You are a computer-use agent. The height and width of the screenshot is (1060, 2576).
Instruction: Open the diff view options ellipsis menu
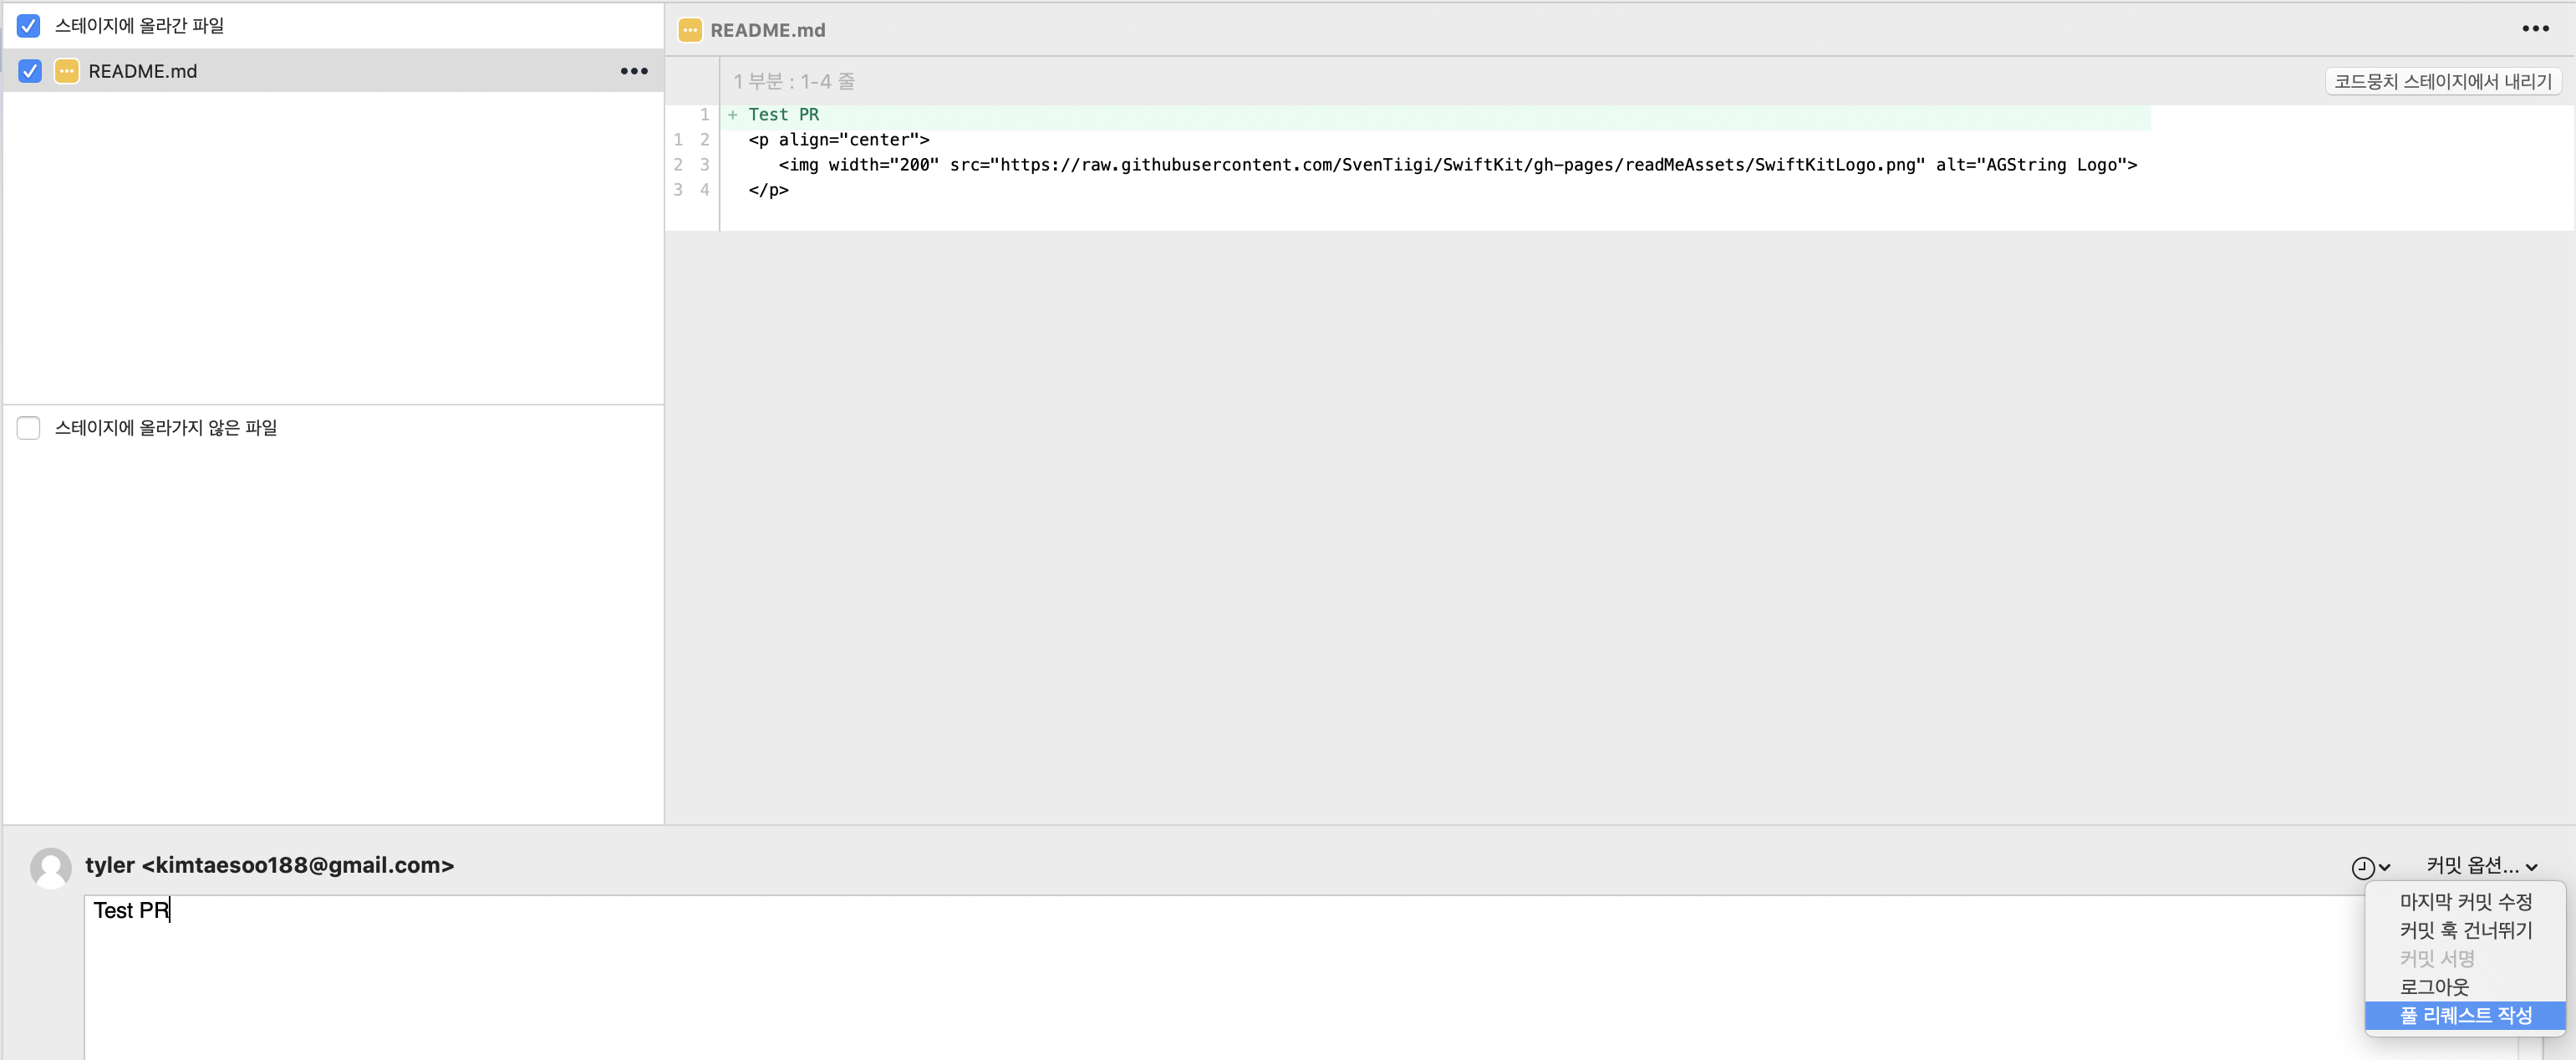2535,29
